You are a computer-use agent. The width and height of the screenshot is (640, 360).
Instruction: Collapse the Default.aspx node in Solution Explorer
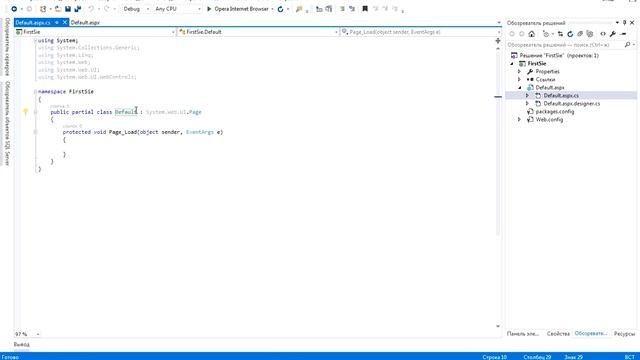(x=520, y=87)
